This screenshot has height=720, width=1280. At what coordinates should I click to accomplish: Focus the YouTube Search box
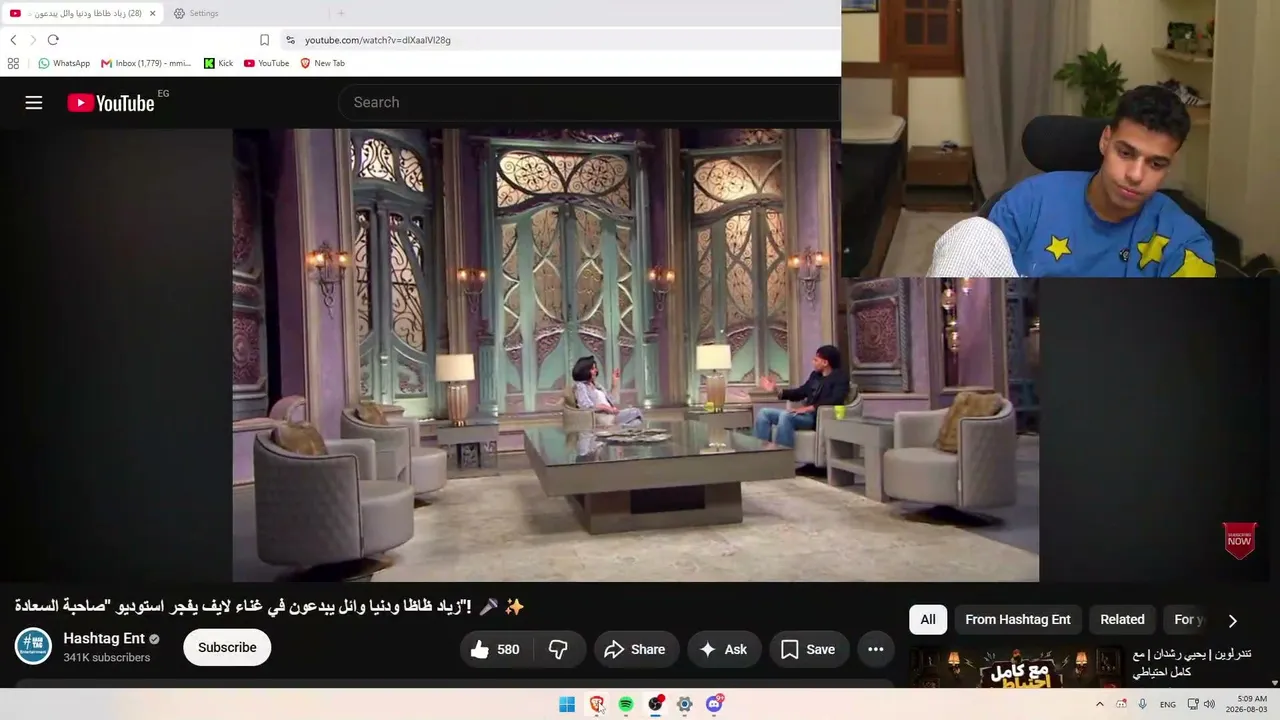coord(590,102)
